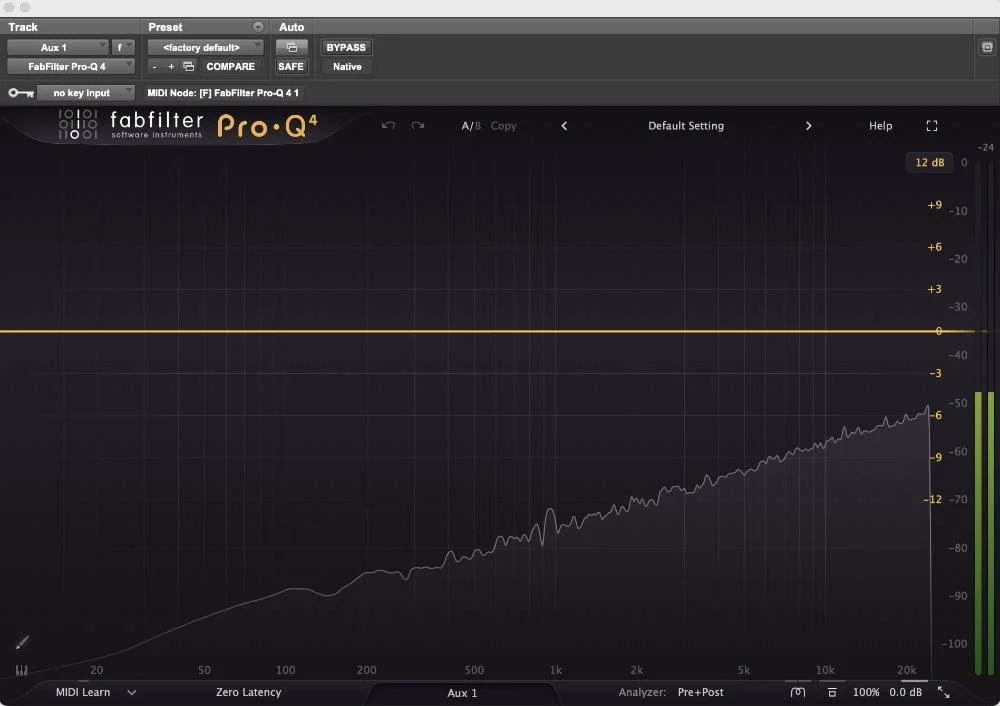Open the 12 dB display range menu
Viewport: 1000px width, 706px height.
pos(929,162)
